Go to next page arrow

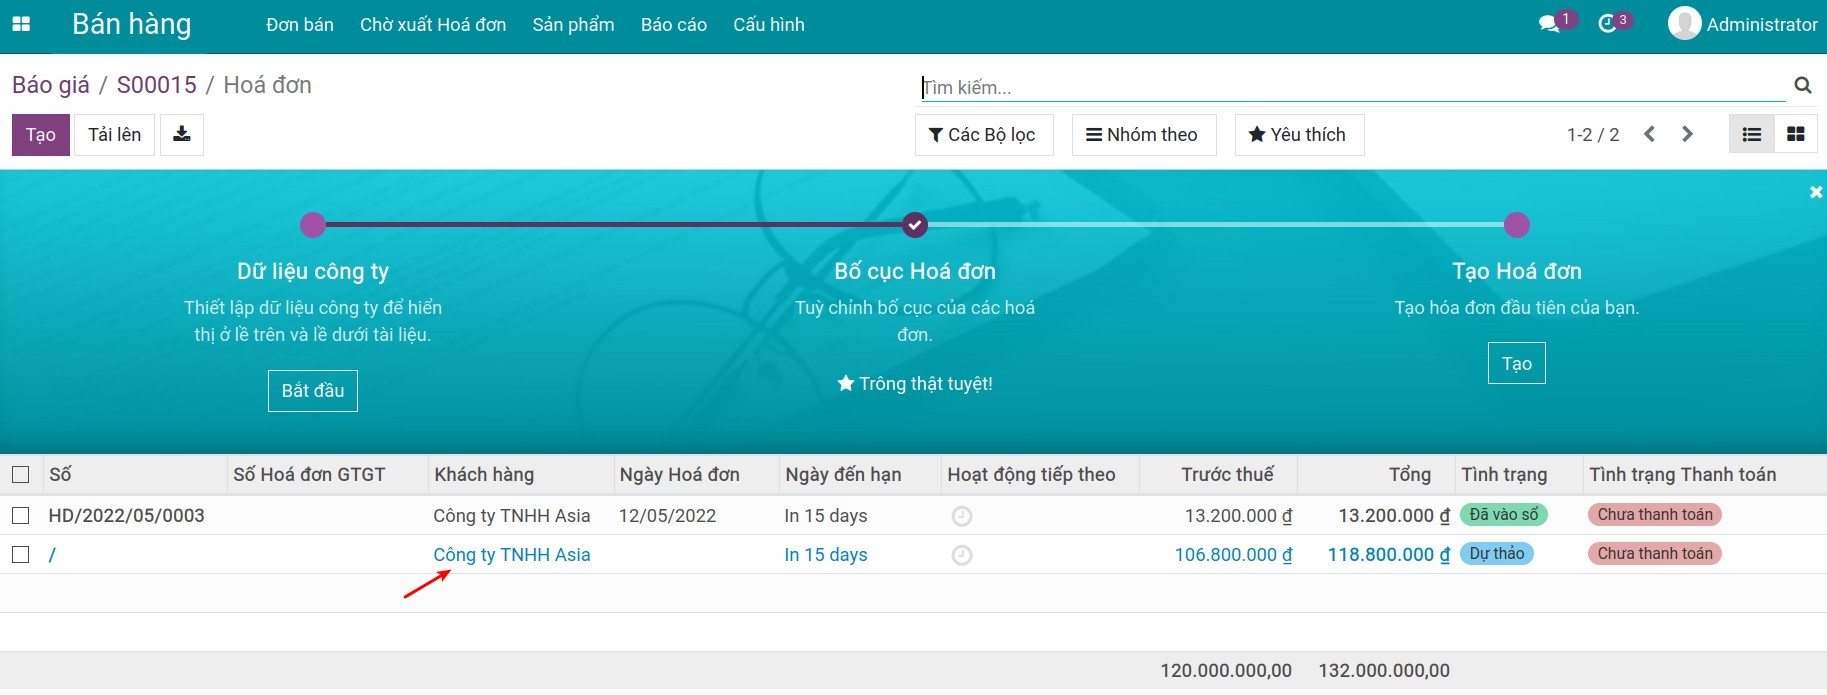click(x=1687, y=134)
